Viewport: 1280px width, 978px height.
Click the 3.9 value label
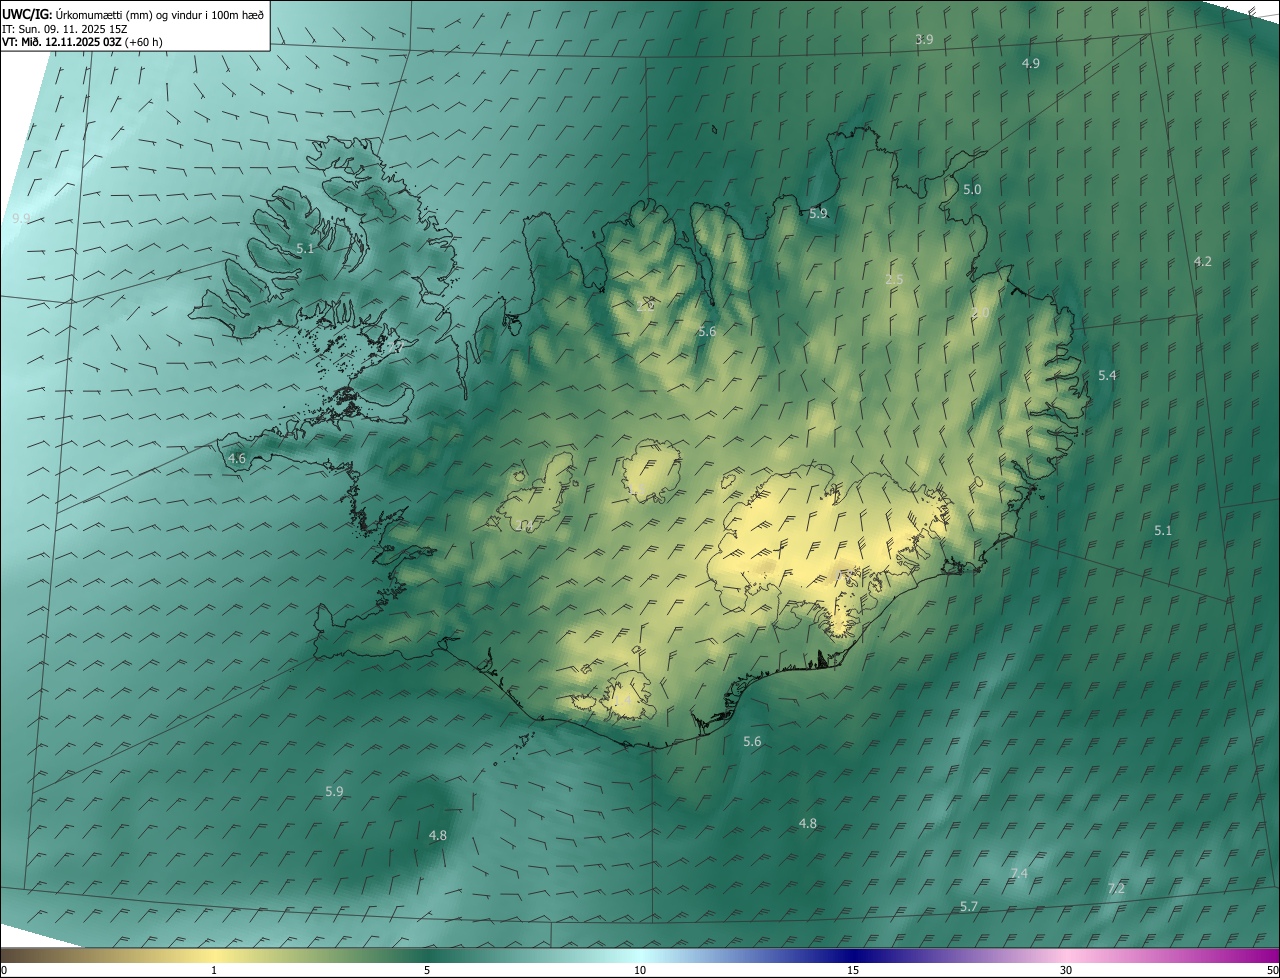(924, 39)
